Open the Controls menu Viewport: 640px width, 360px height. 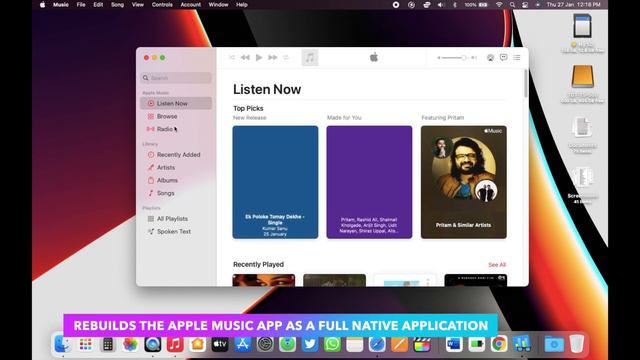click(x=162, y=5)
